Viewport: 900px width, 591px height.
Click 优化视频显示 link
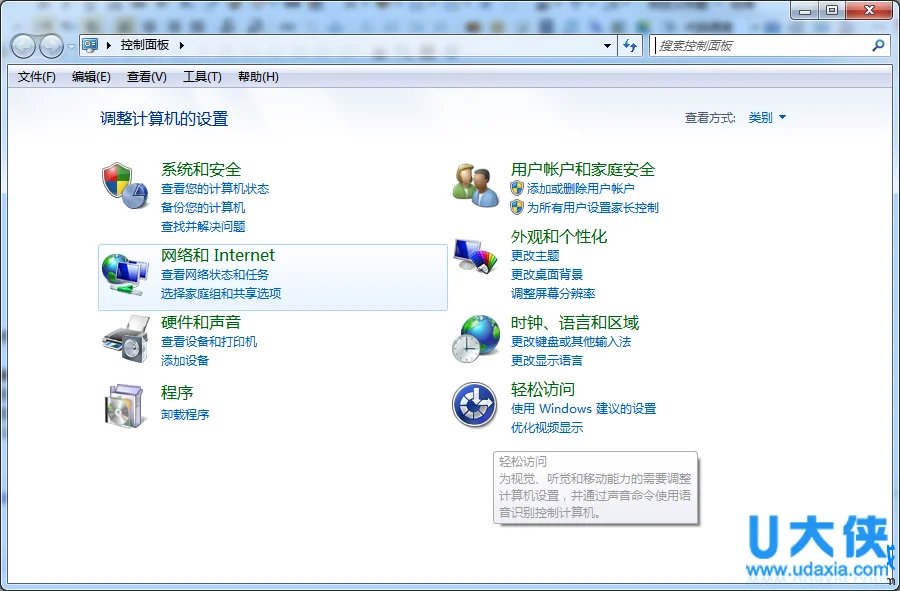[547, 427]
